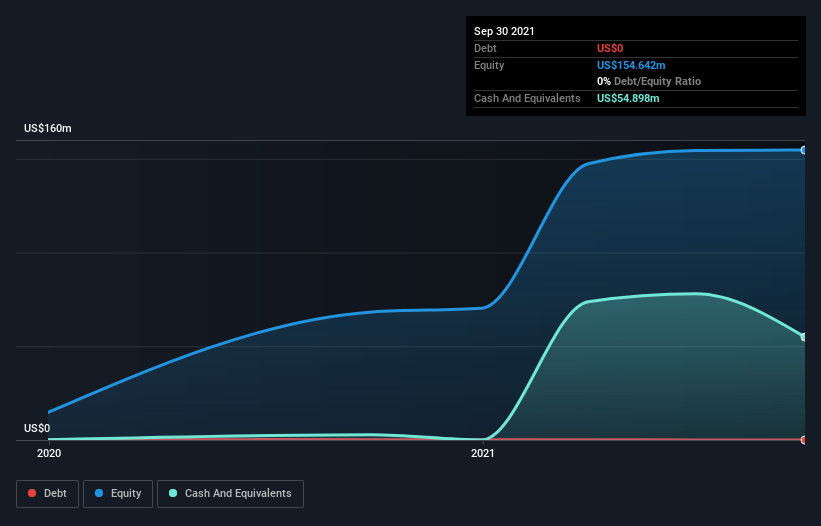This screenshot has height=526, width=821.
Task: Click the teal Cash endpoint marker
Action: tap(804, 337)
